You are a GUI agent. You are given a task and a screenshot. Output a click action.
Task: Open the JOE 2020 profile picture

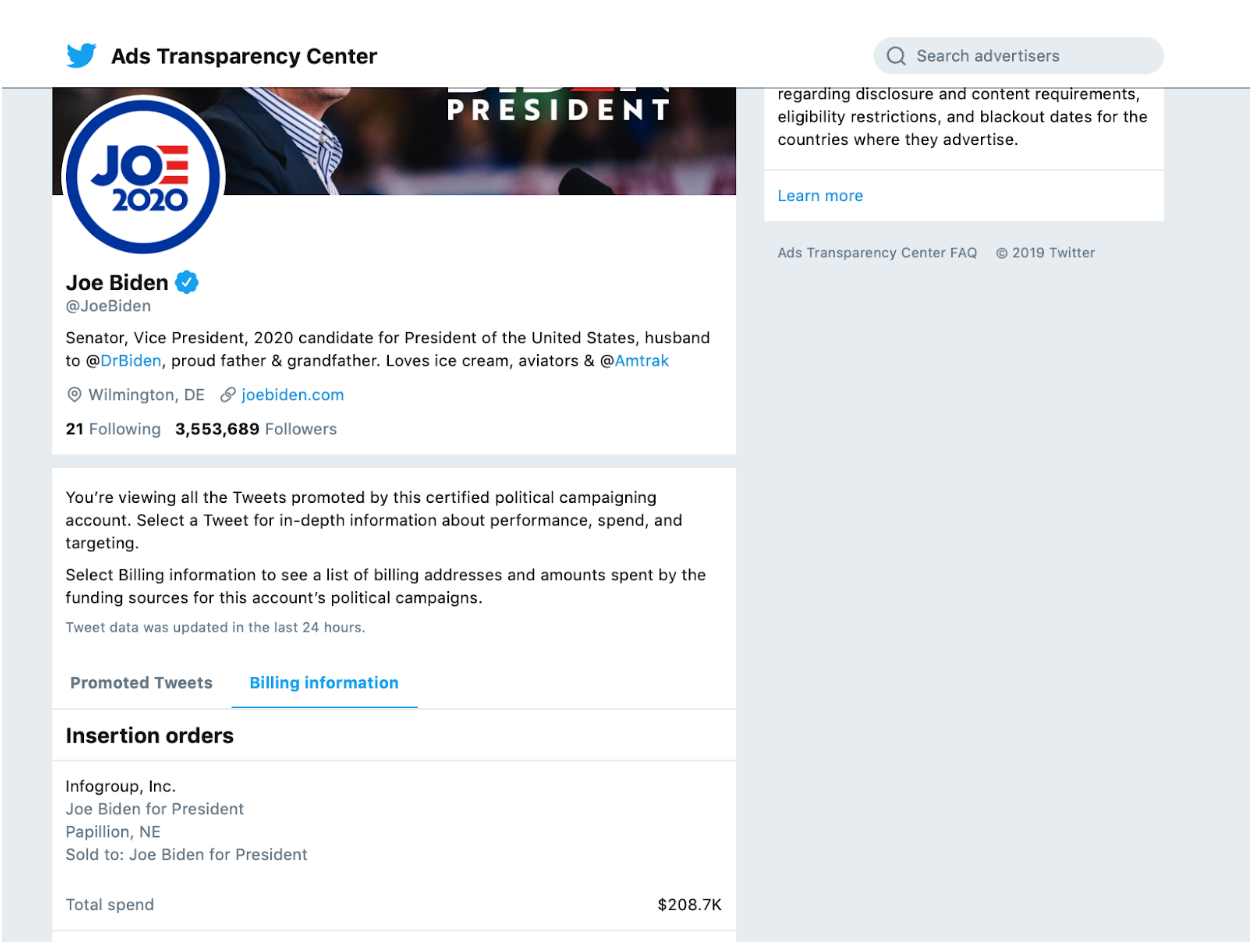[x=143, y=176]
